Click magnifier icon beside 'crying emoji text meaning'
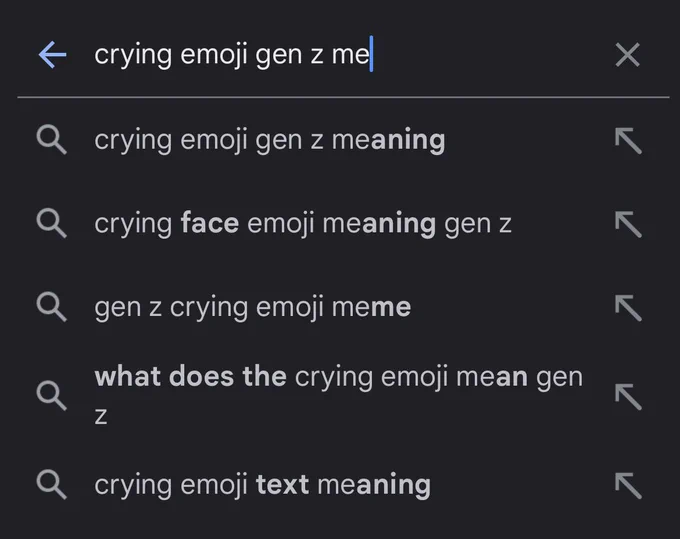Image resolution: width=680 pixels, height=539 pixels. click(x=52, y=484)
